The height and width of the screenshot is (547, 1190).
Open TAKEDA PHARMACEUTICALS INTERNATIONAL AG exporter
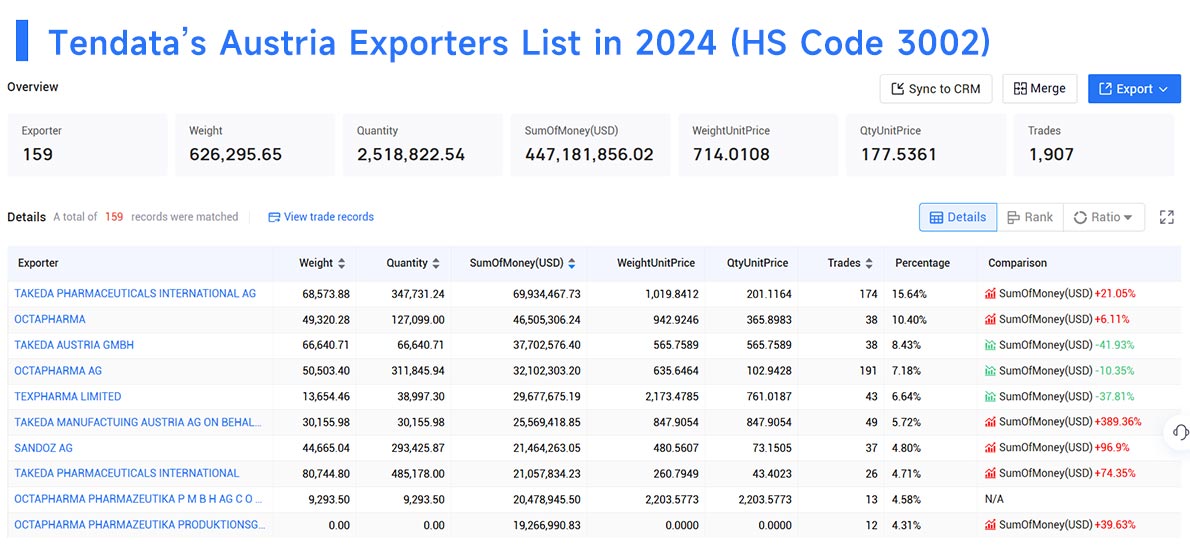click(x=135, y=293)
